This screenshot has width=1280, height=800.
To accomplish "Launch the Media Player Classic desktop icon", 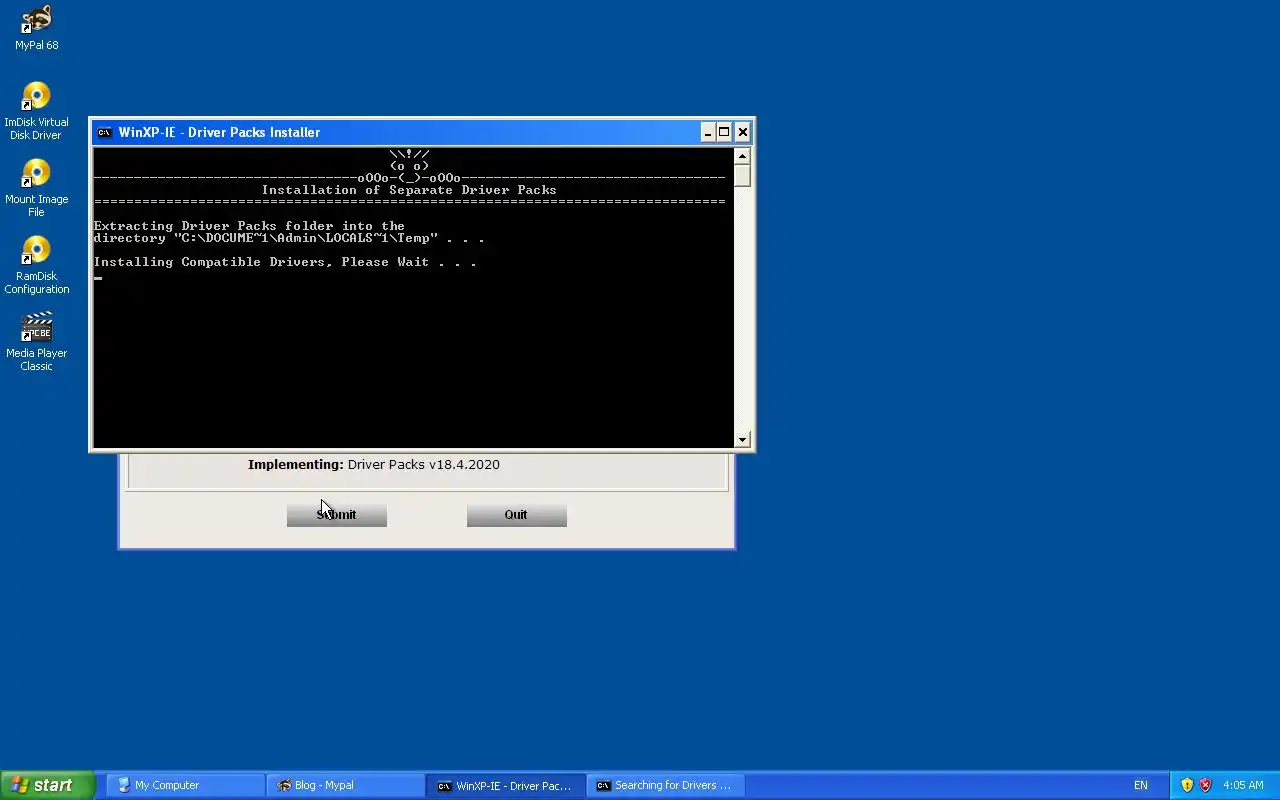I will click(x=36, y=341).
